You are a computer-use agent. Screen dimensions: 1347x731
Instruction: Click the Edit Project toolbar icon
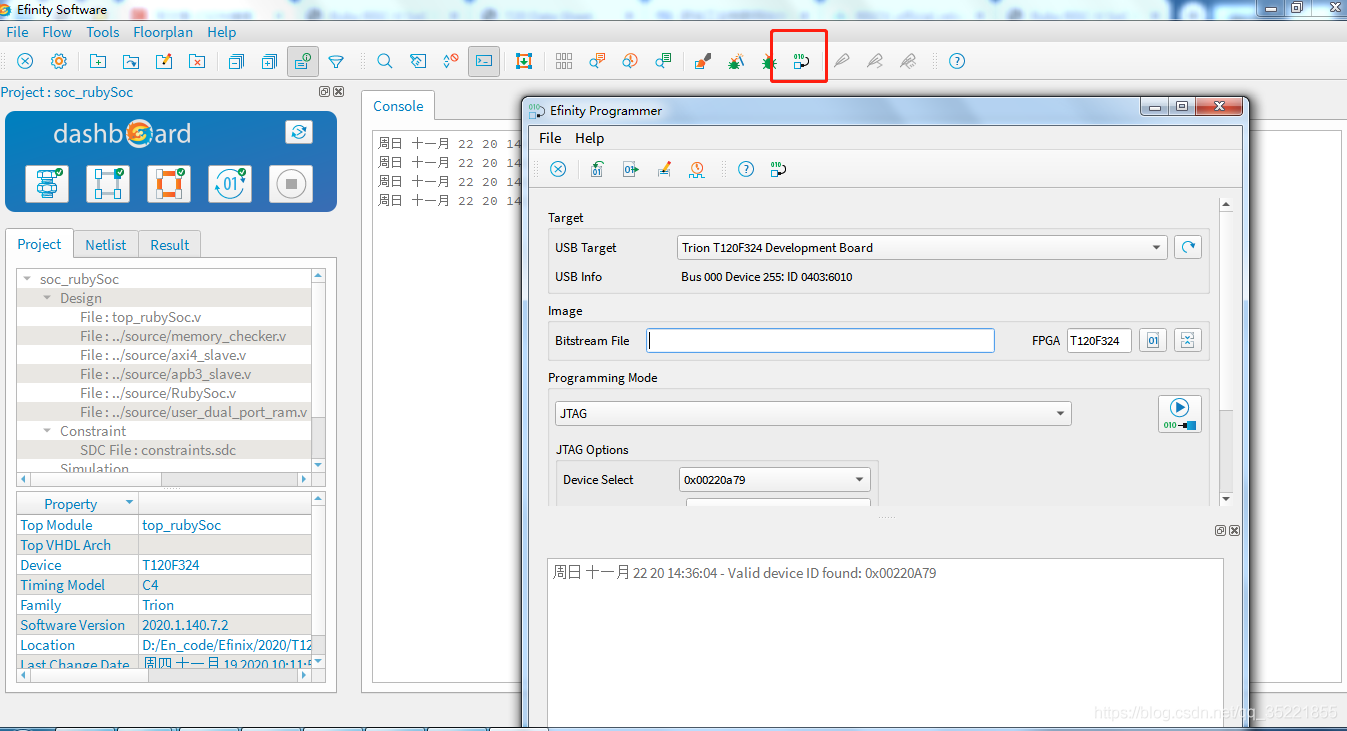pos(164,61)
